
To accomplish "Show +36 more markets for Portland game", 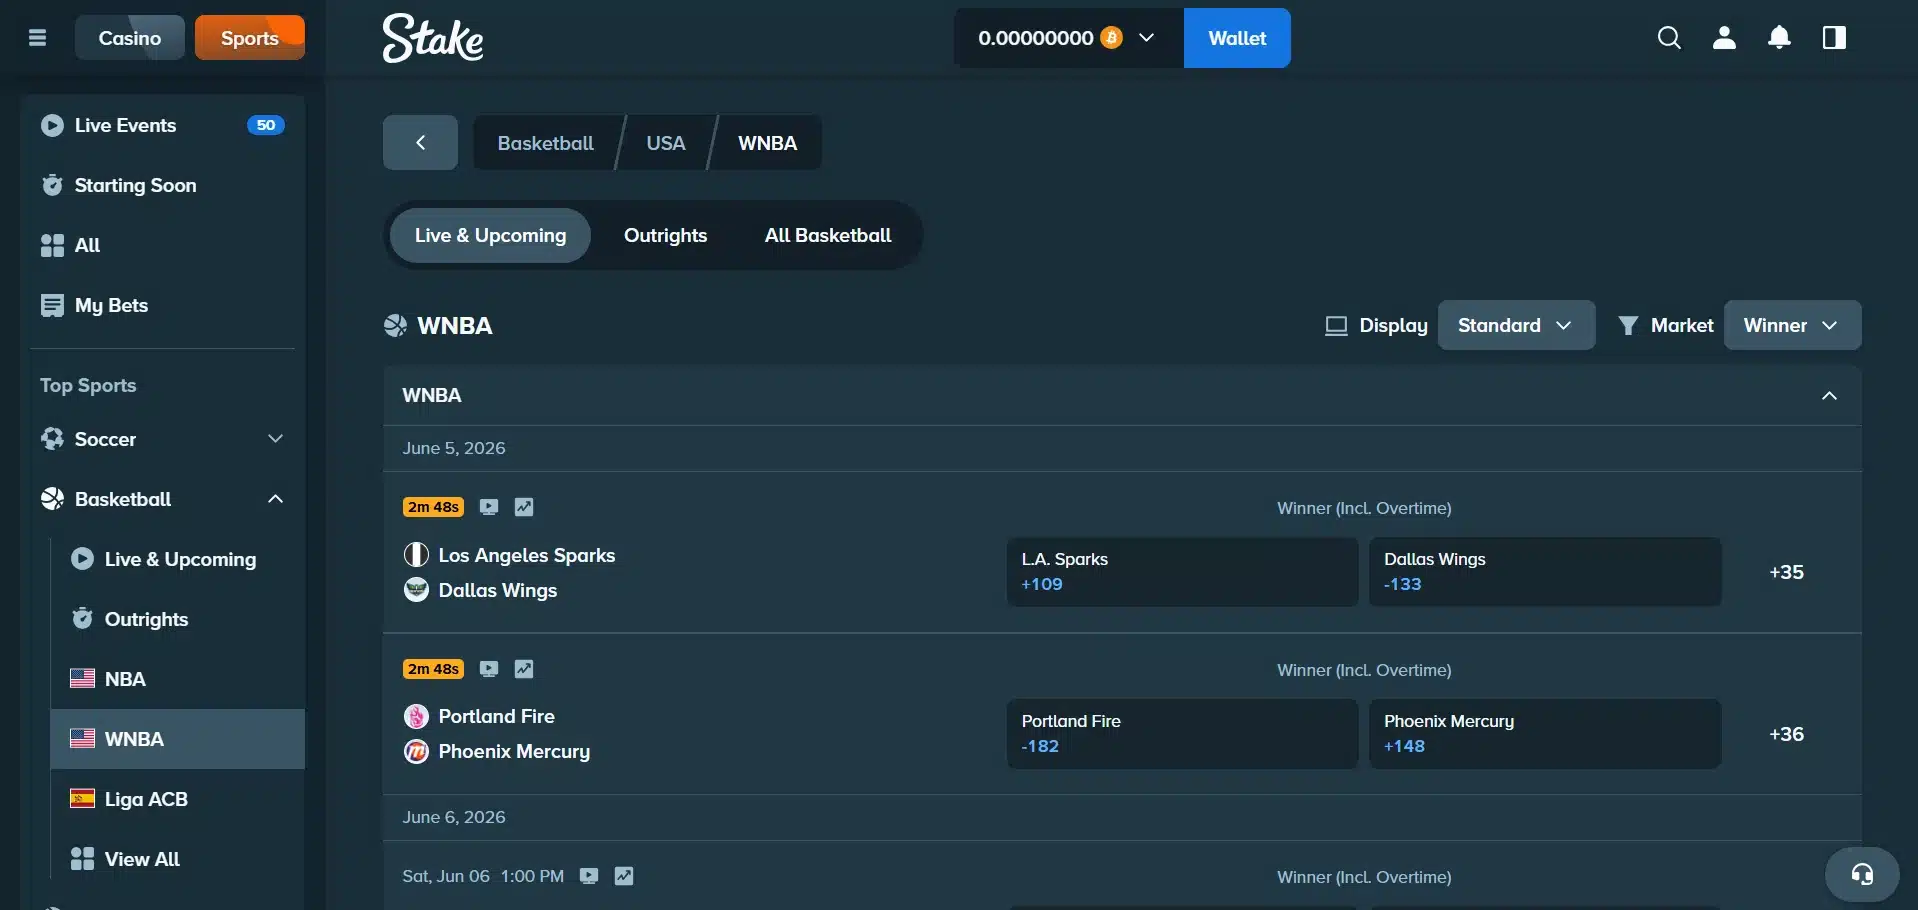I will 1786,734.
